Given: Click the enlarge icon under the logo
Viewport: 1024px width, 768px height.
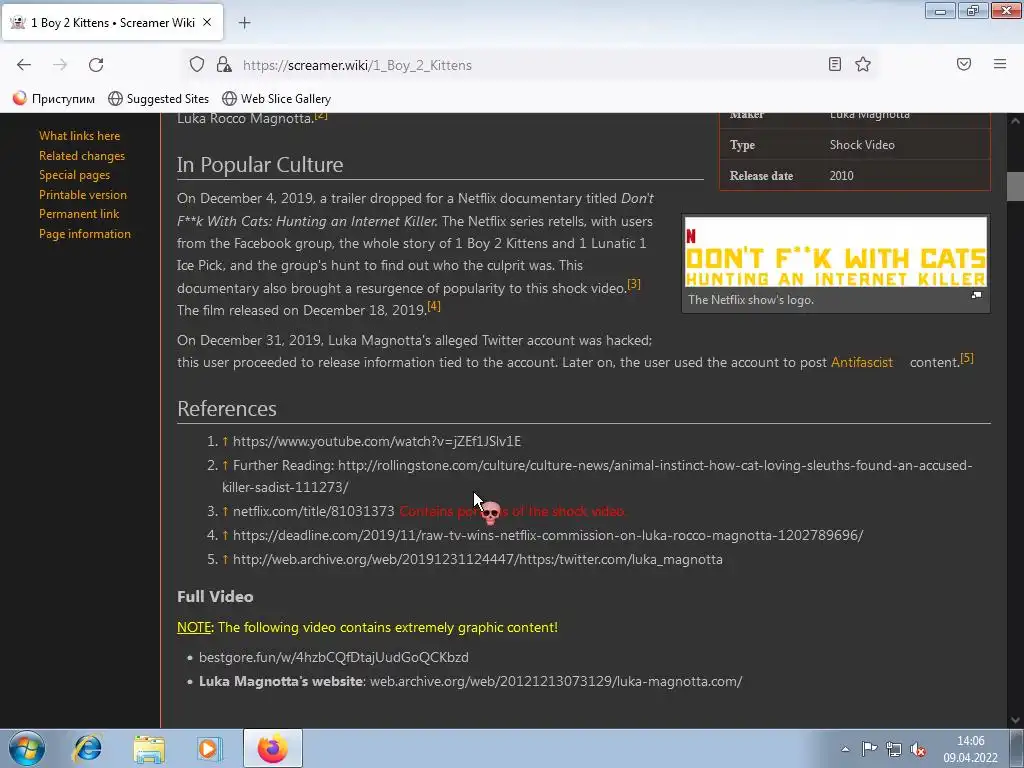Looking at the screenshot, I should [976, 295].
